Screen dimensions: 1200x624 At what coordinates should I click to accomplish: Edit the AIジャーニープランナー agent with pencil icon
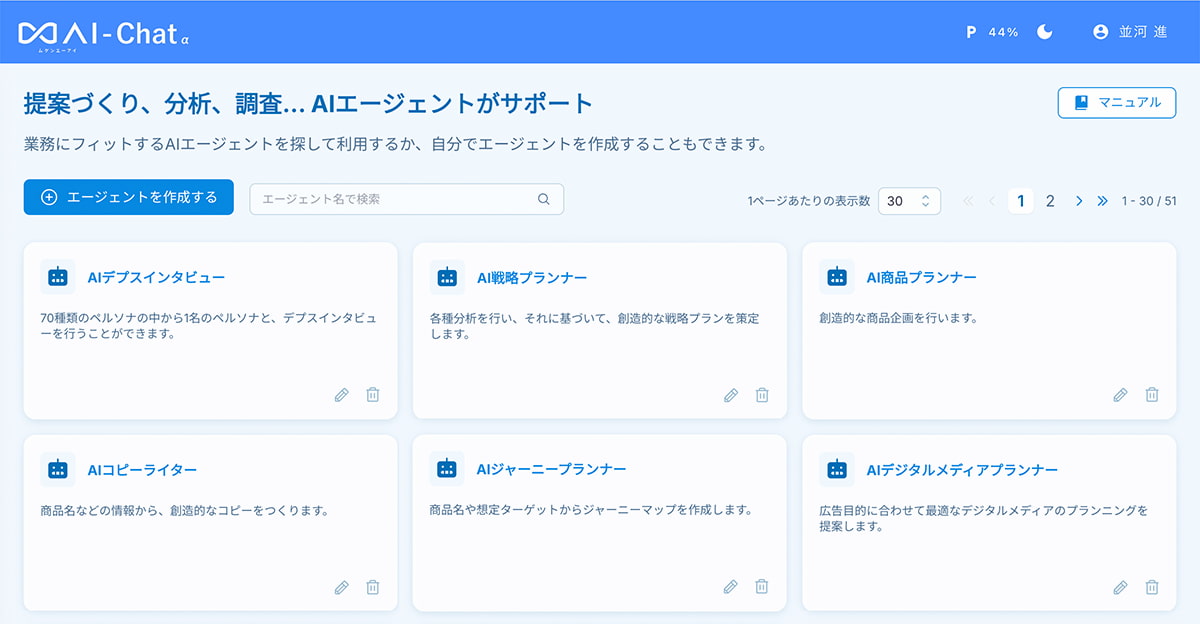coord(731,587)
